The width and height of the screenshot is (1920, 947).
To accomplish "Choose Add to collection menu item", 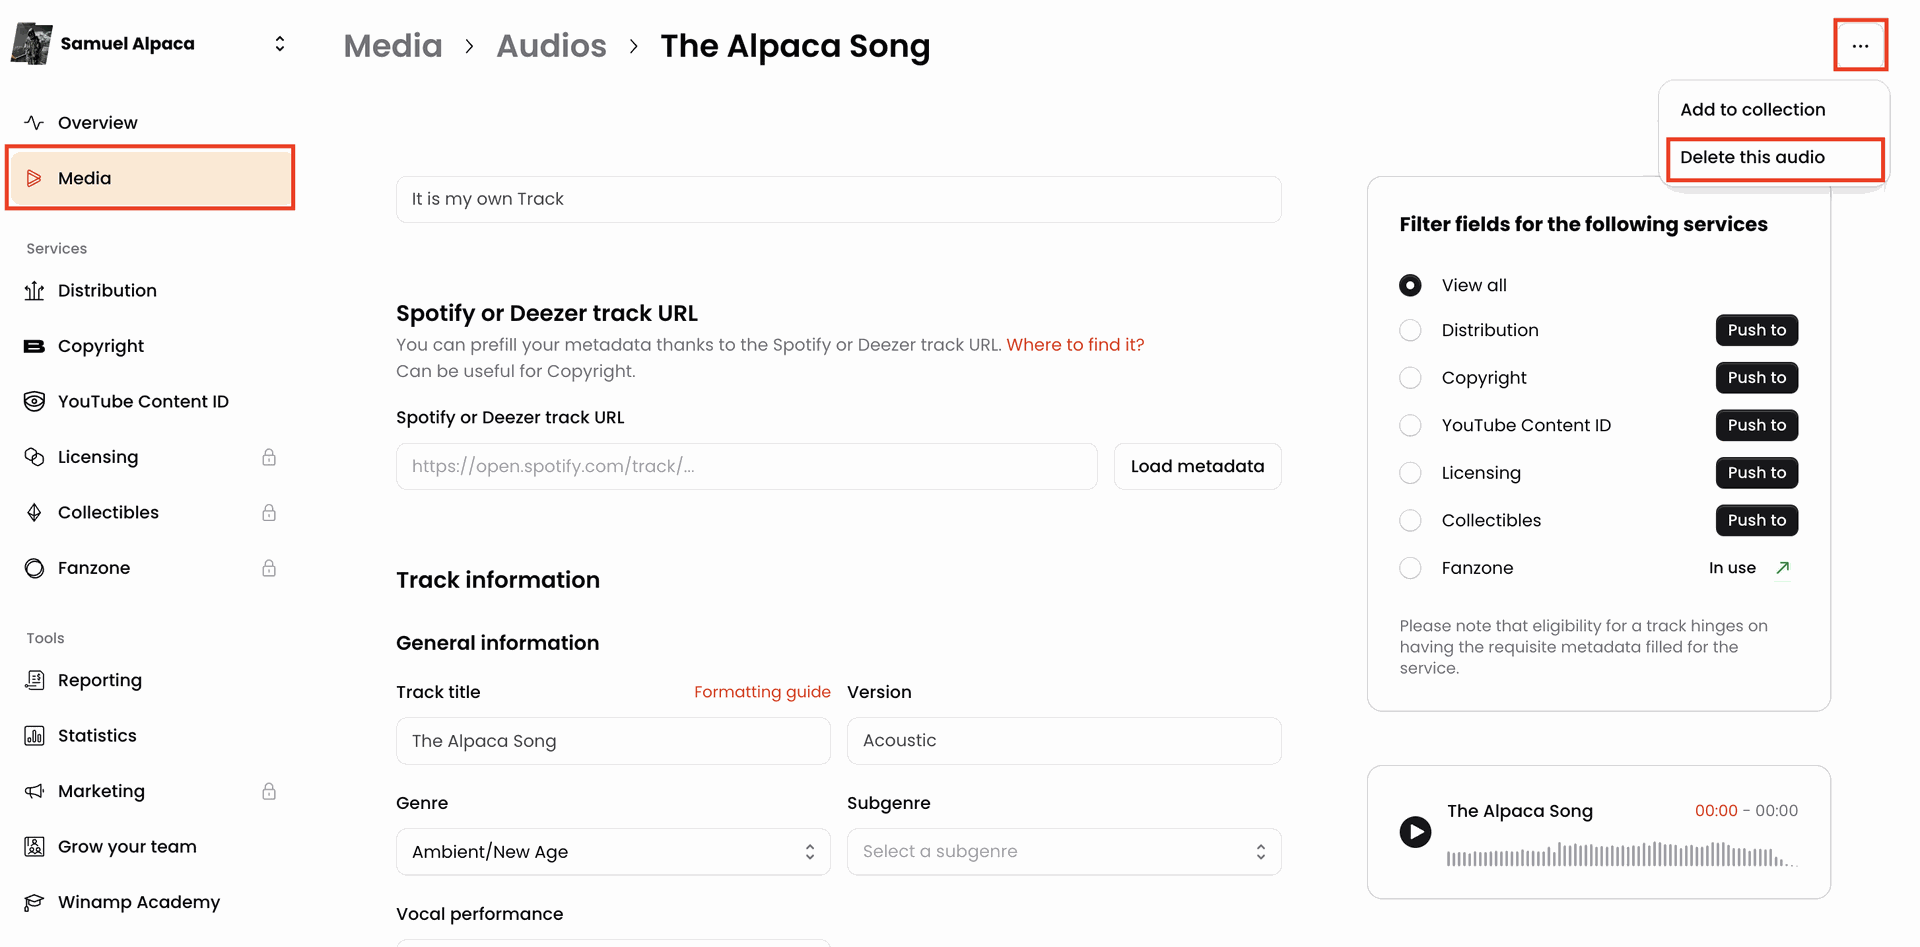I will tap(1753, 109).
